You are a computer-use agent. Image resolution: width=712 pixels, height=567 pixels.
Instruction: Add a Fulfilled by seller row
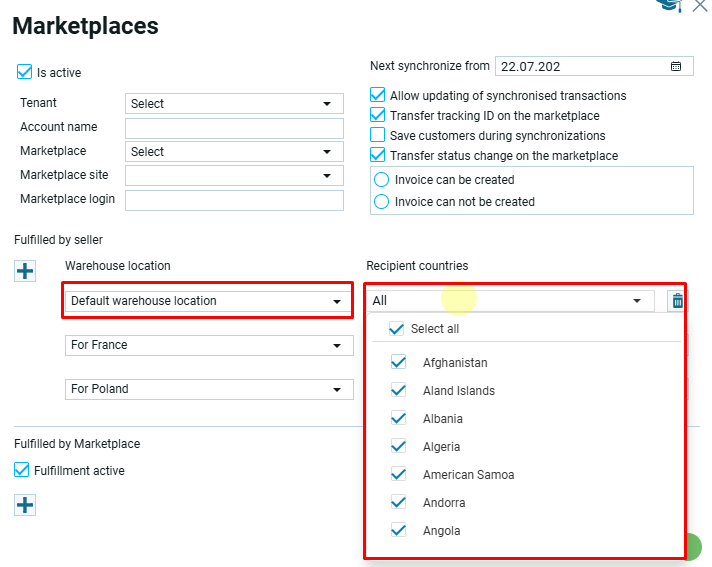tap(25, 270)
